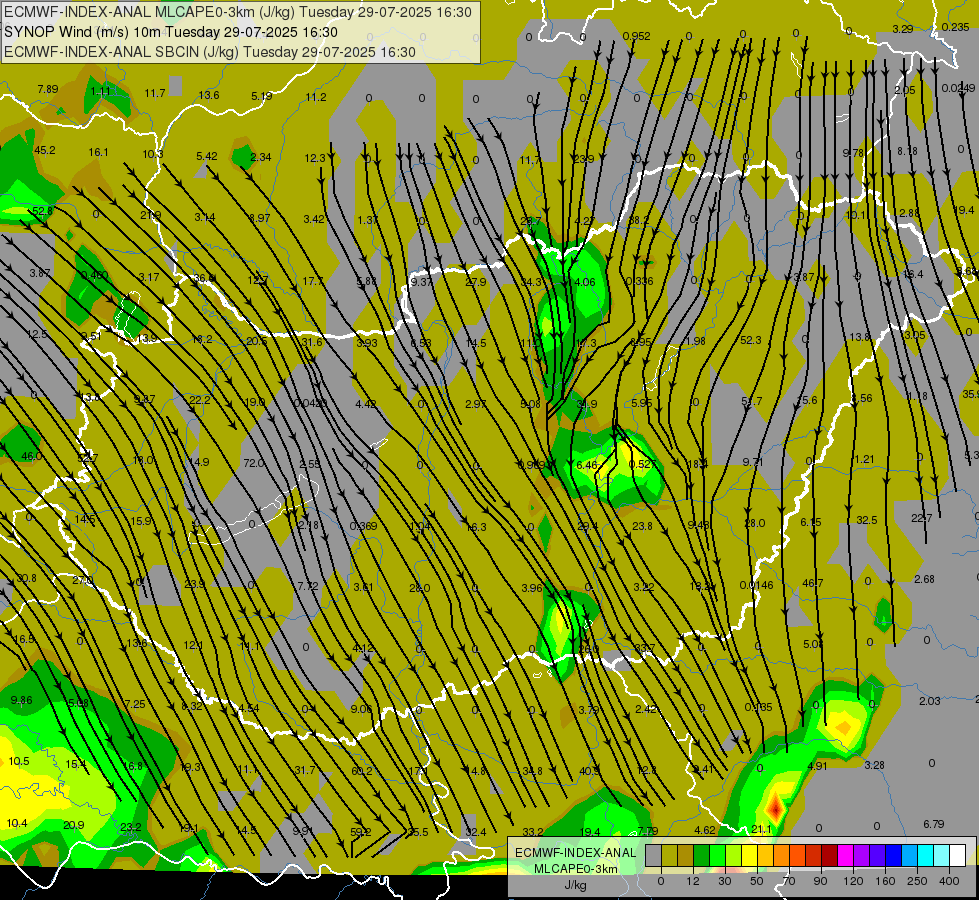
Task: Click the map value 2.68
Action: coord(924,579)
